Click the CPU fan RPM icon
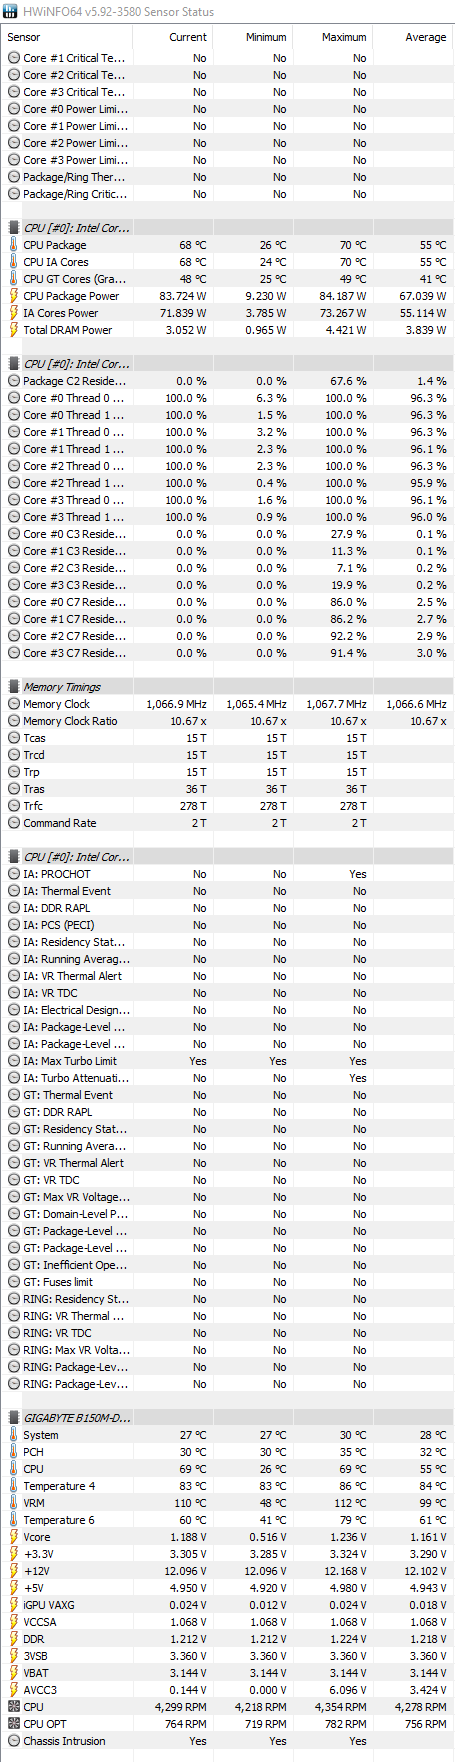The image size is (455, 1762). pos(13,1707)
